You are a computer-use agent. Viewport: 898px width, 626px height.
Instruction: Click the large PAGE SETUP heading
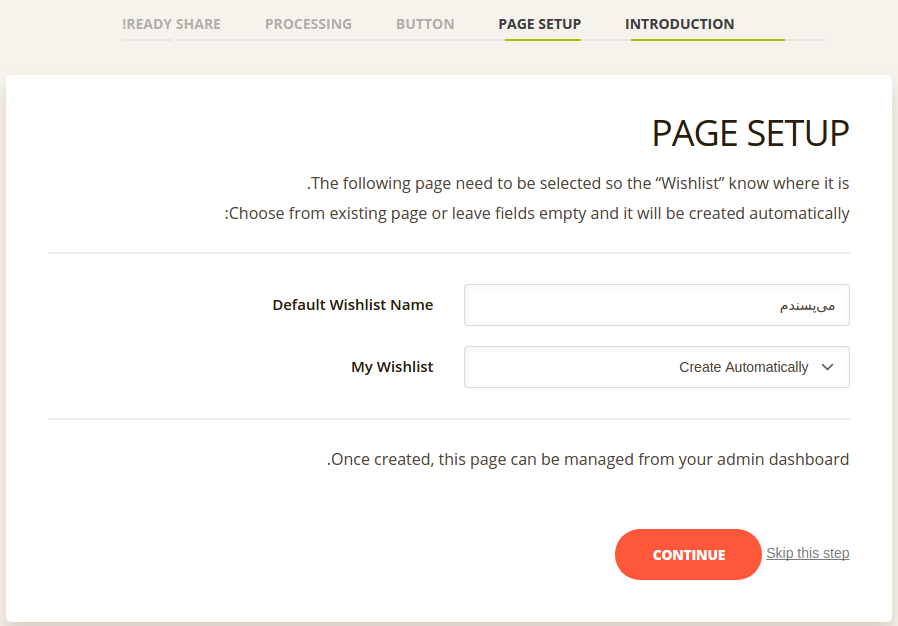750,133
